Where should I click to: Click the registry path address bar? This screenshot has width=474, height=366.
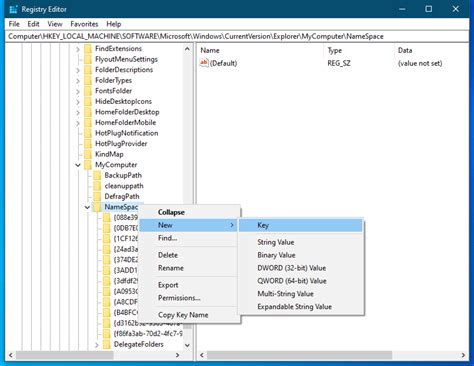click(x=237, y=36)
